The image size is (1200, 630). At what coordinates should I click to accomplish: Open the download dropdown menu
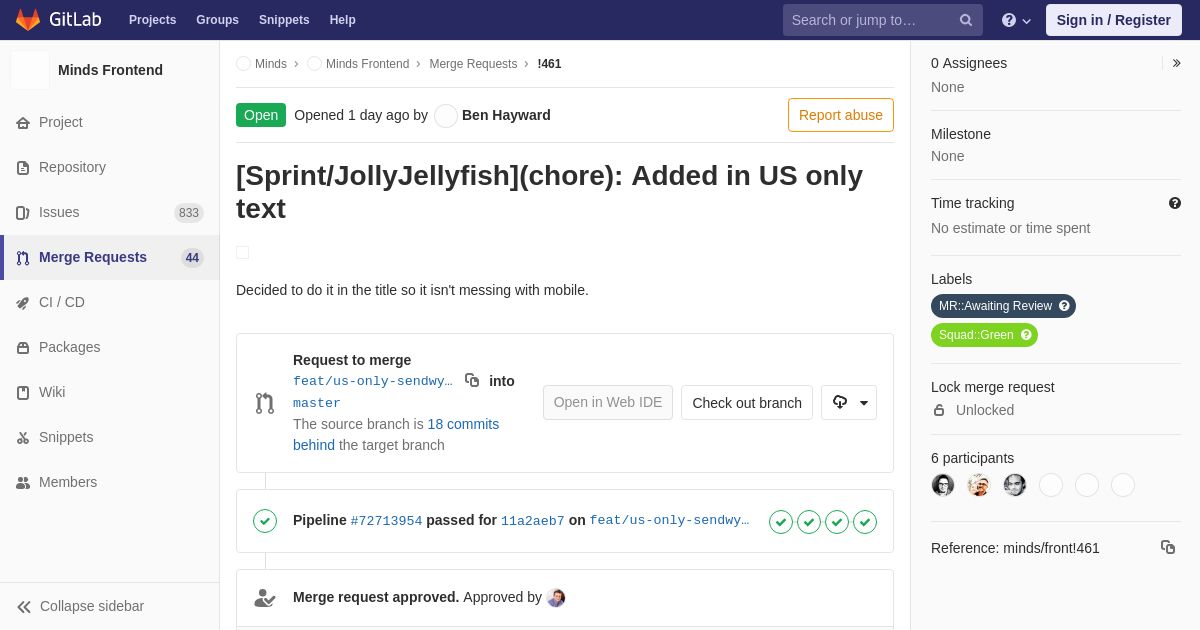click(x=849, y=402)
